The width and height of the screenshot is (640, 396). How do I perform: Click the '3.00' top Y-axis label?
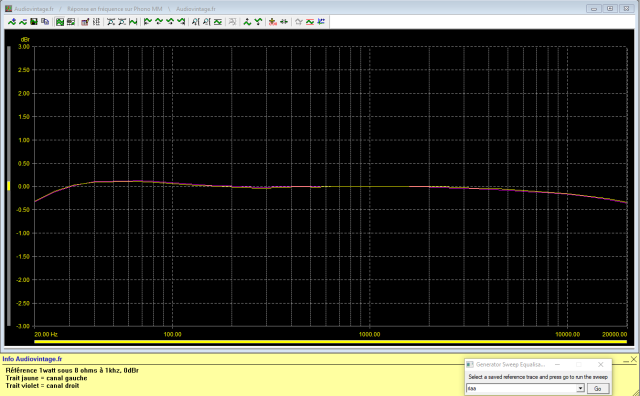(x=24, y=47)
